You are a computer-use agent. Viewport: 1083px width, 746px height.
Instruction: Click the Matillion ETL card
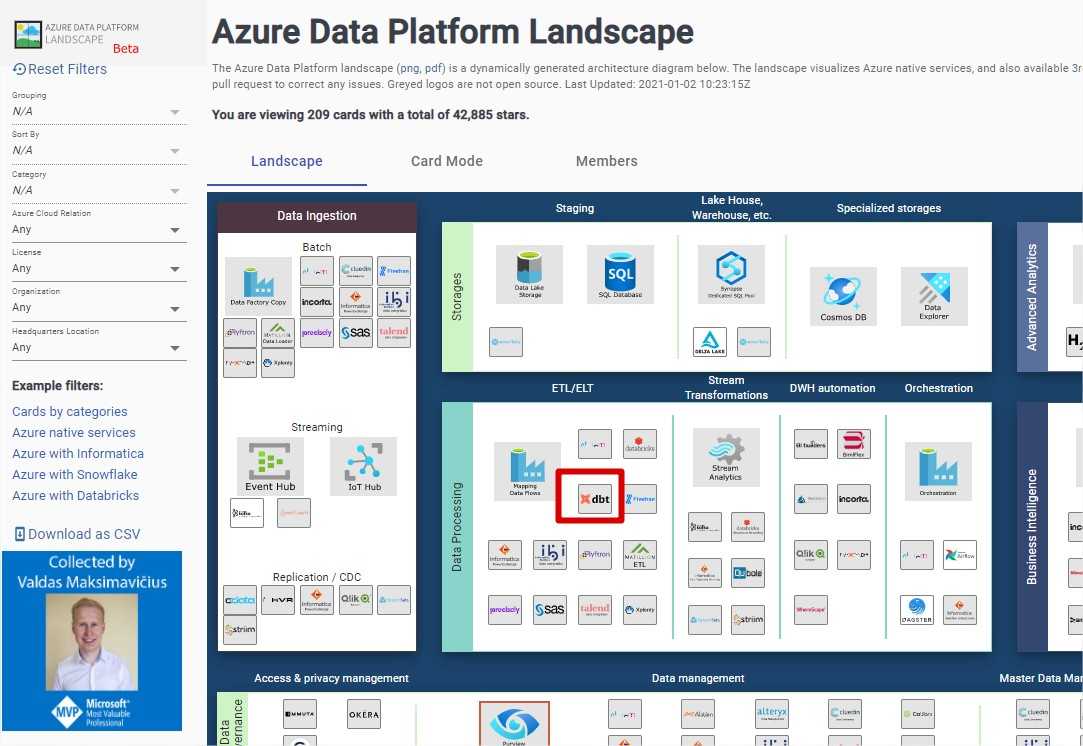click(x=640, y=555)
